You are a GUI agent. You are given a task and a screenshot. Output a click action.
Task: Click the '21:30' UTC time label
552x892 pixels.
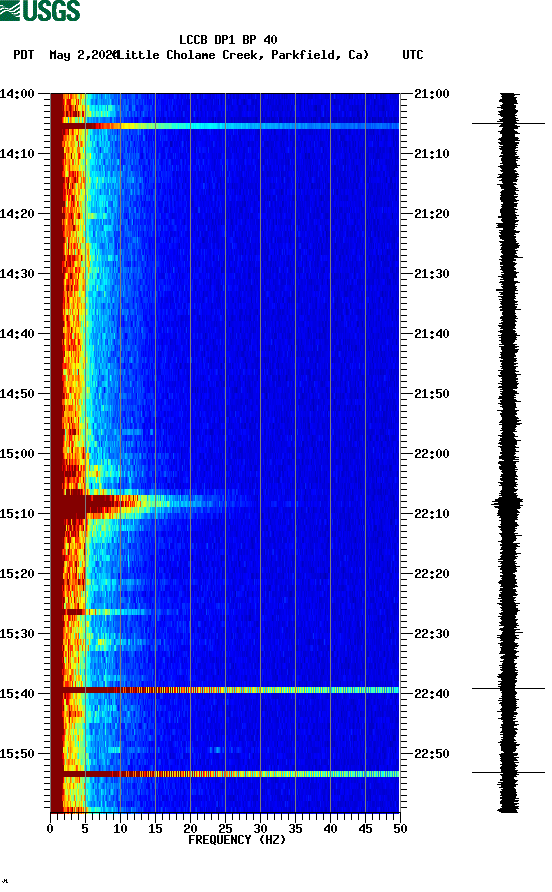(432, 274)
